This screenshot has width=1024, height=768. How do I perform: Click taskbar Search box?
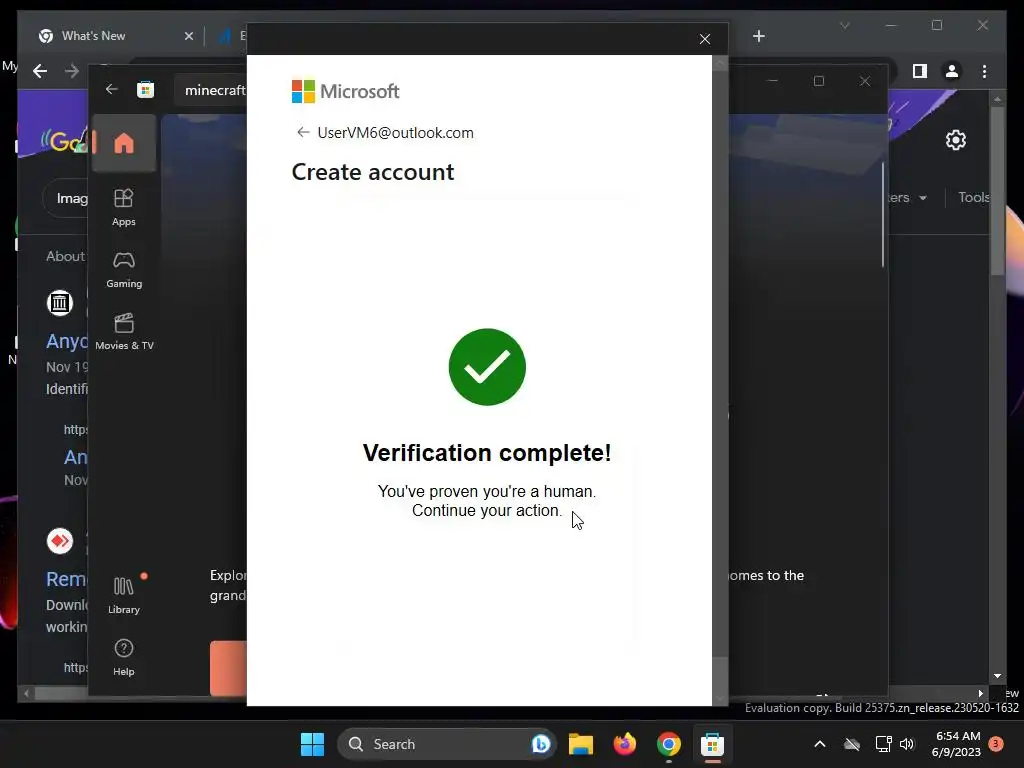click(x=446, y=744)
